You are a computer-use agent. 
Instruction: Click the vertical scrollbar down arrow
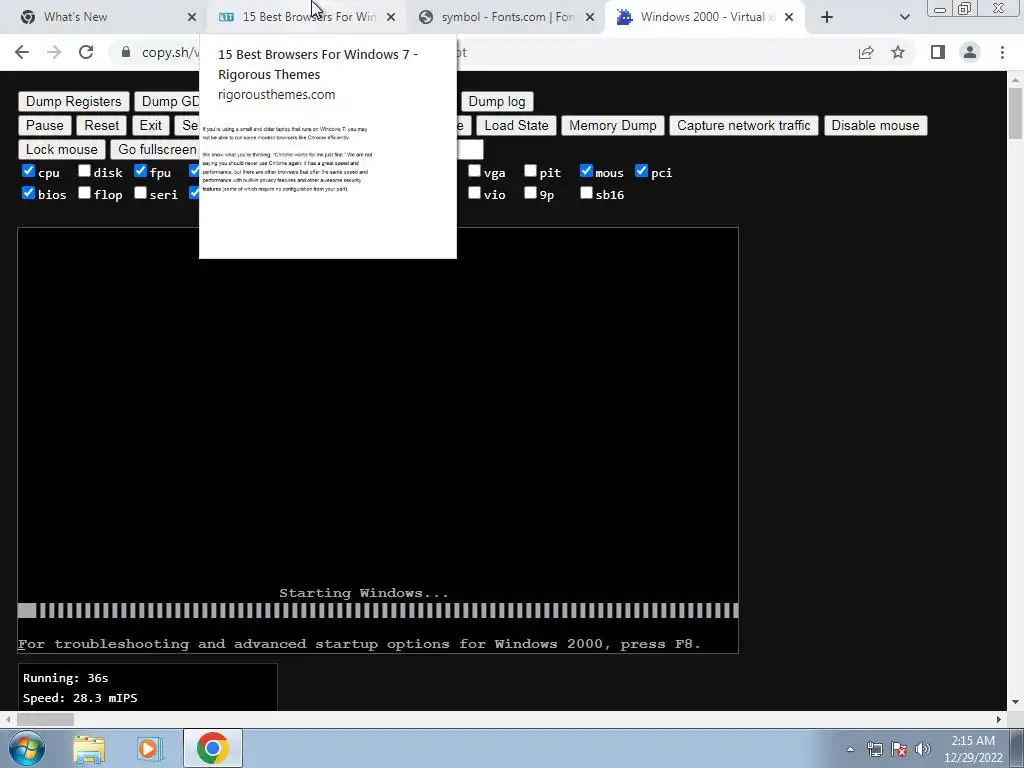click(1016, 702)
